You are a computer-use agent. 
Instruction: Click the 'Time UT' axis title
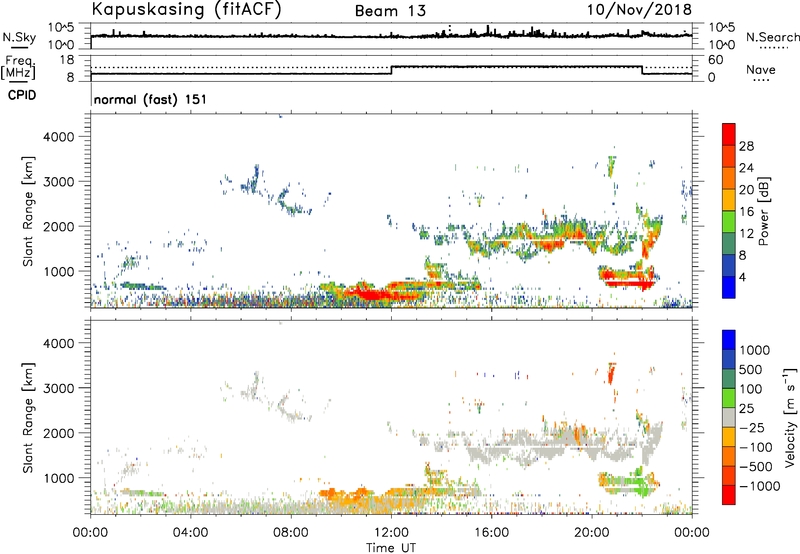tap(391, 548)
